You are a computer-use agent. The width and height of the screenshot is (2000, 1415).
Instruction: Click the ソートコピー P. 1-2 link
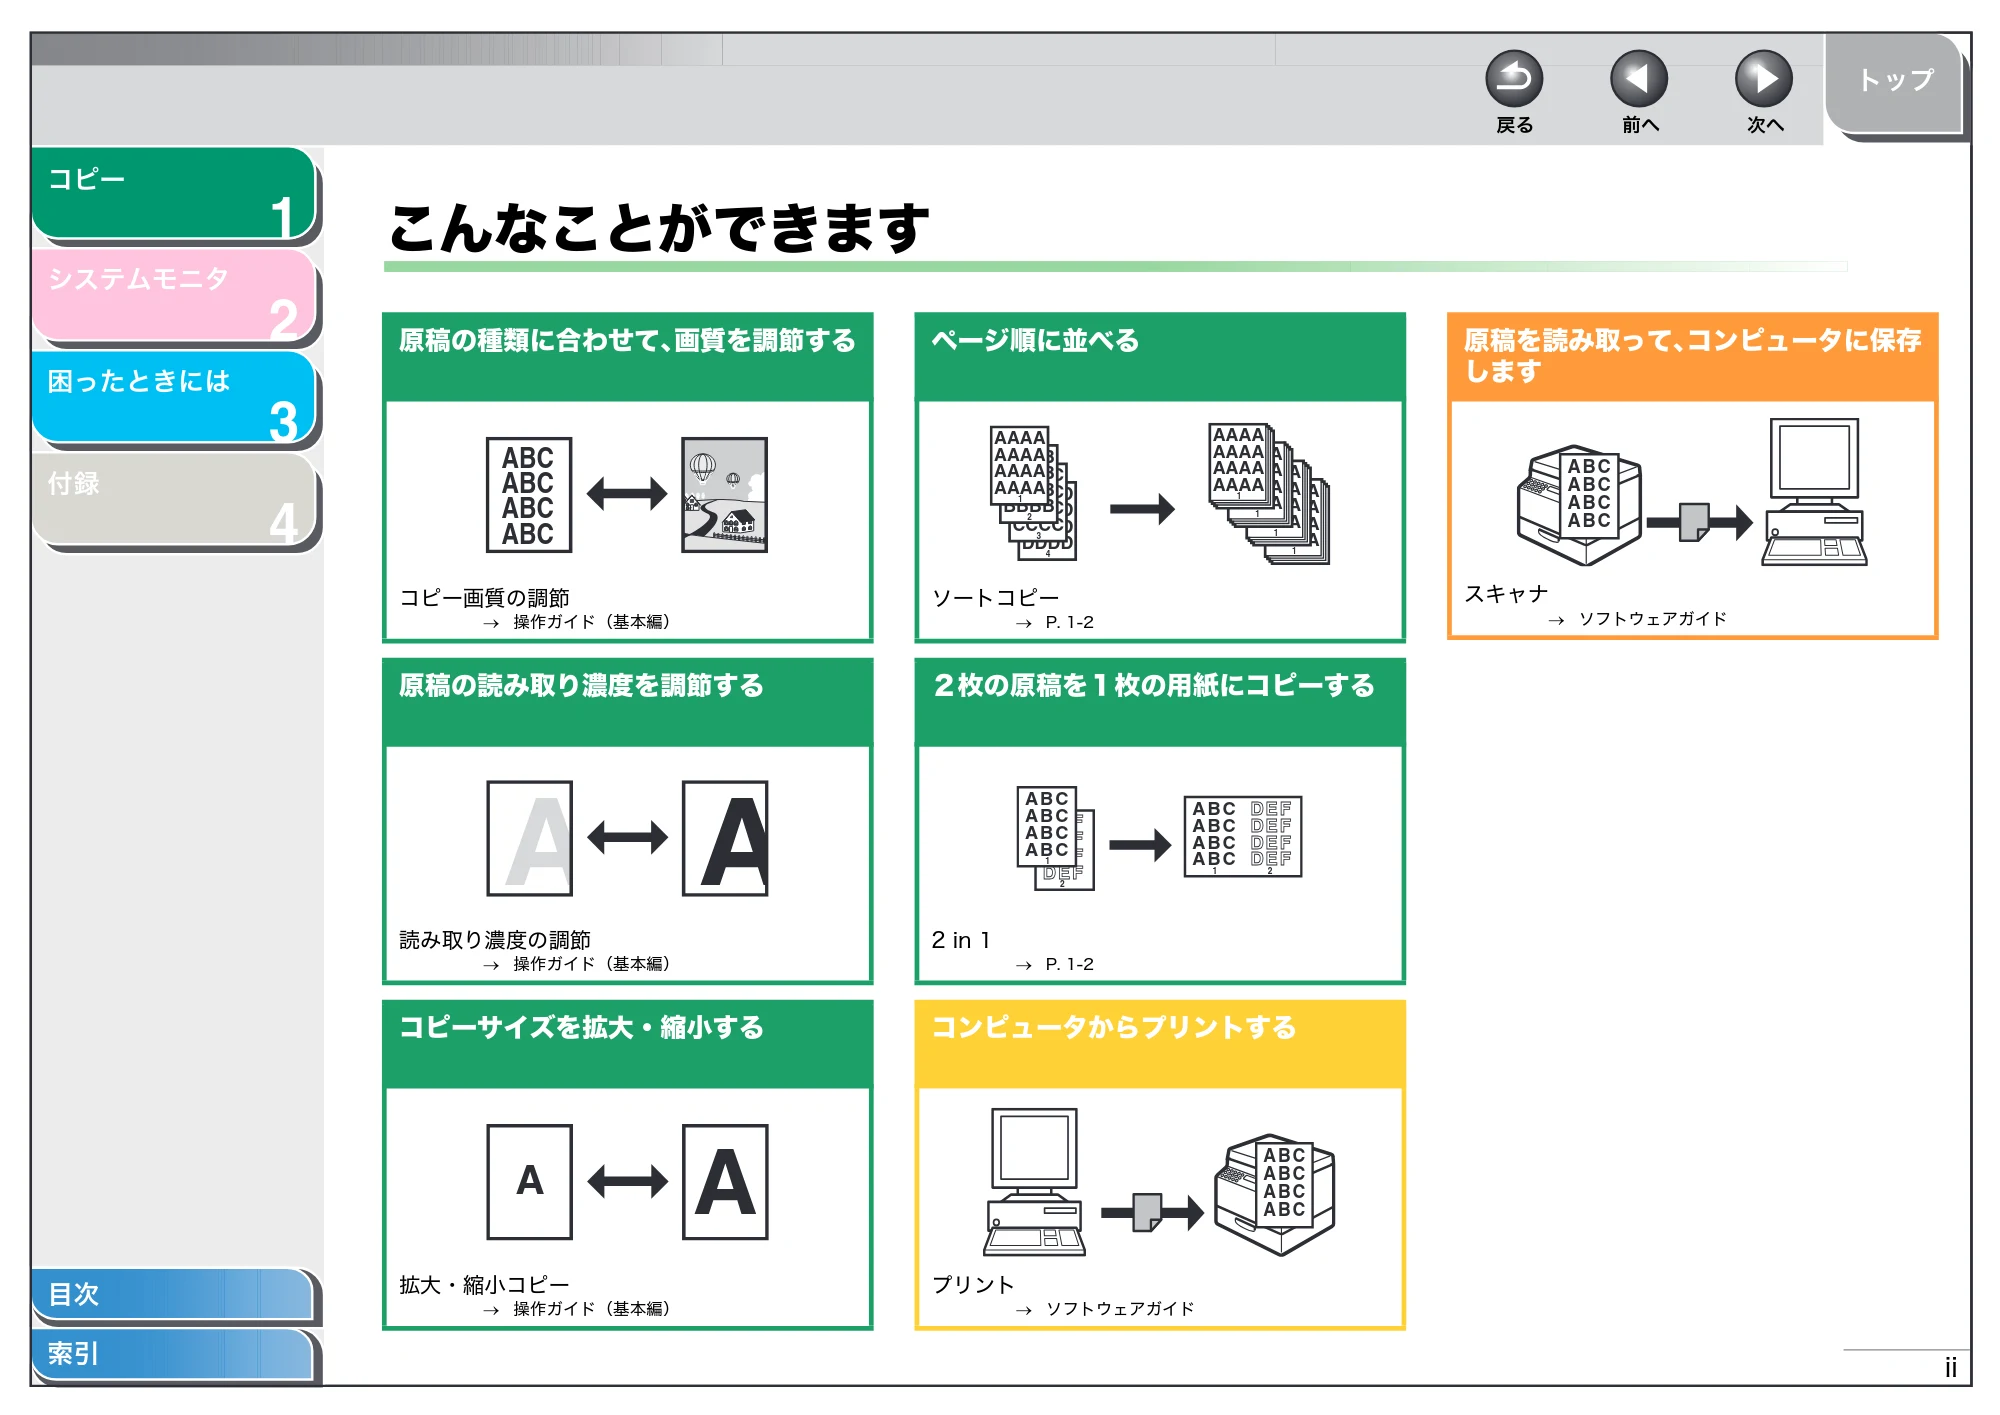[x=1069, y=622]
